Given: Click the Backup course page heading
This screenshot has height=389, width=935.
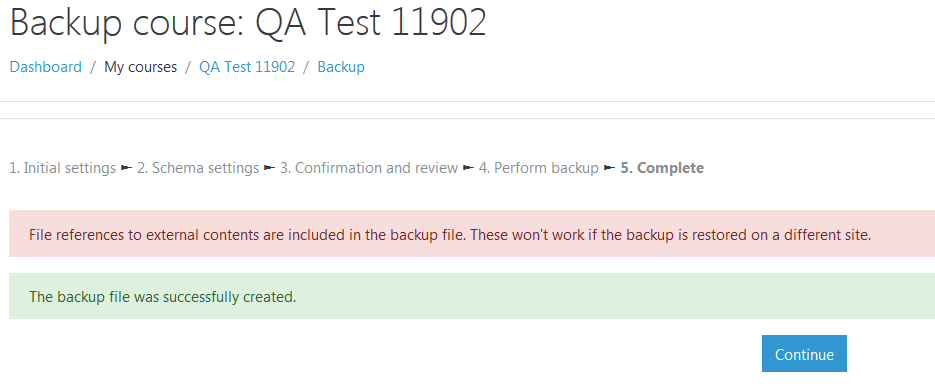Looking at the screenshot, I should pos(248,24).
